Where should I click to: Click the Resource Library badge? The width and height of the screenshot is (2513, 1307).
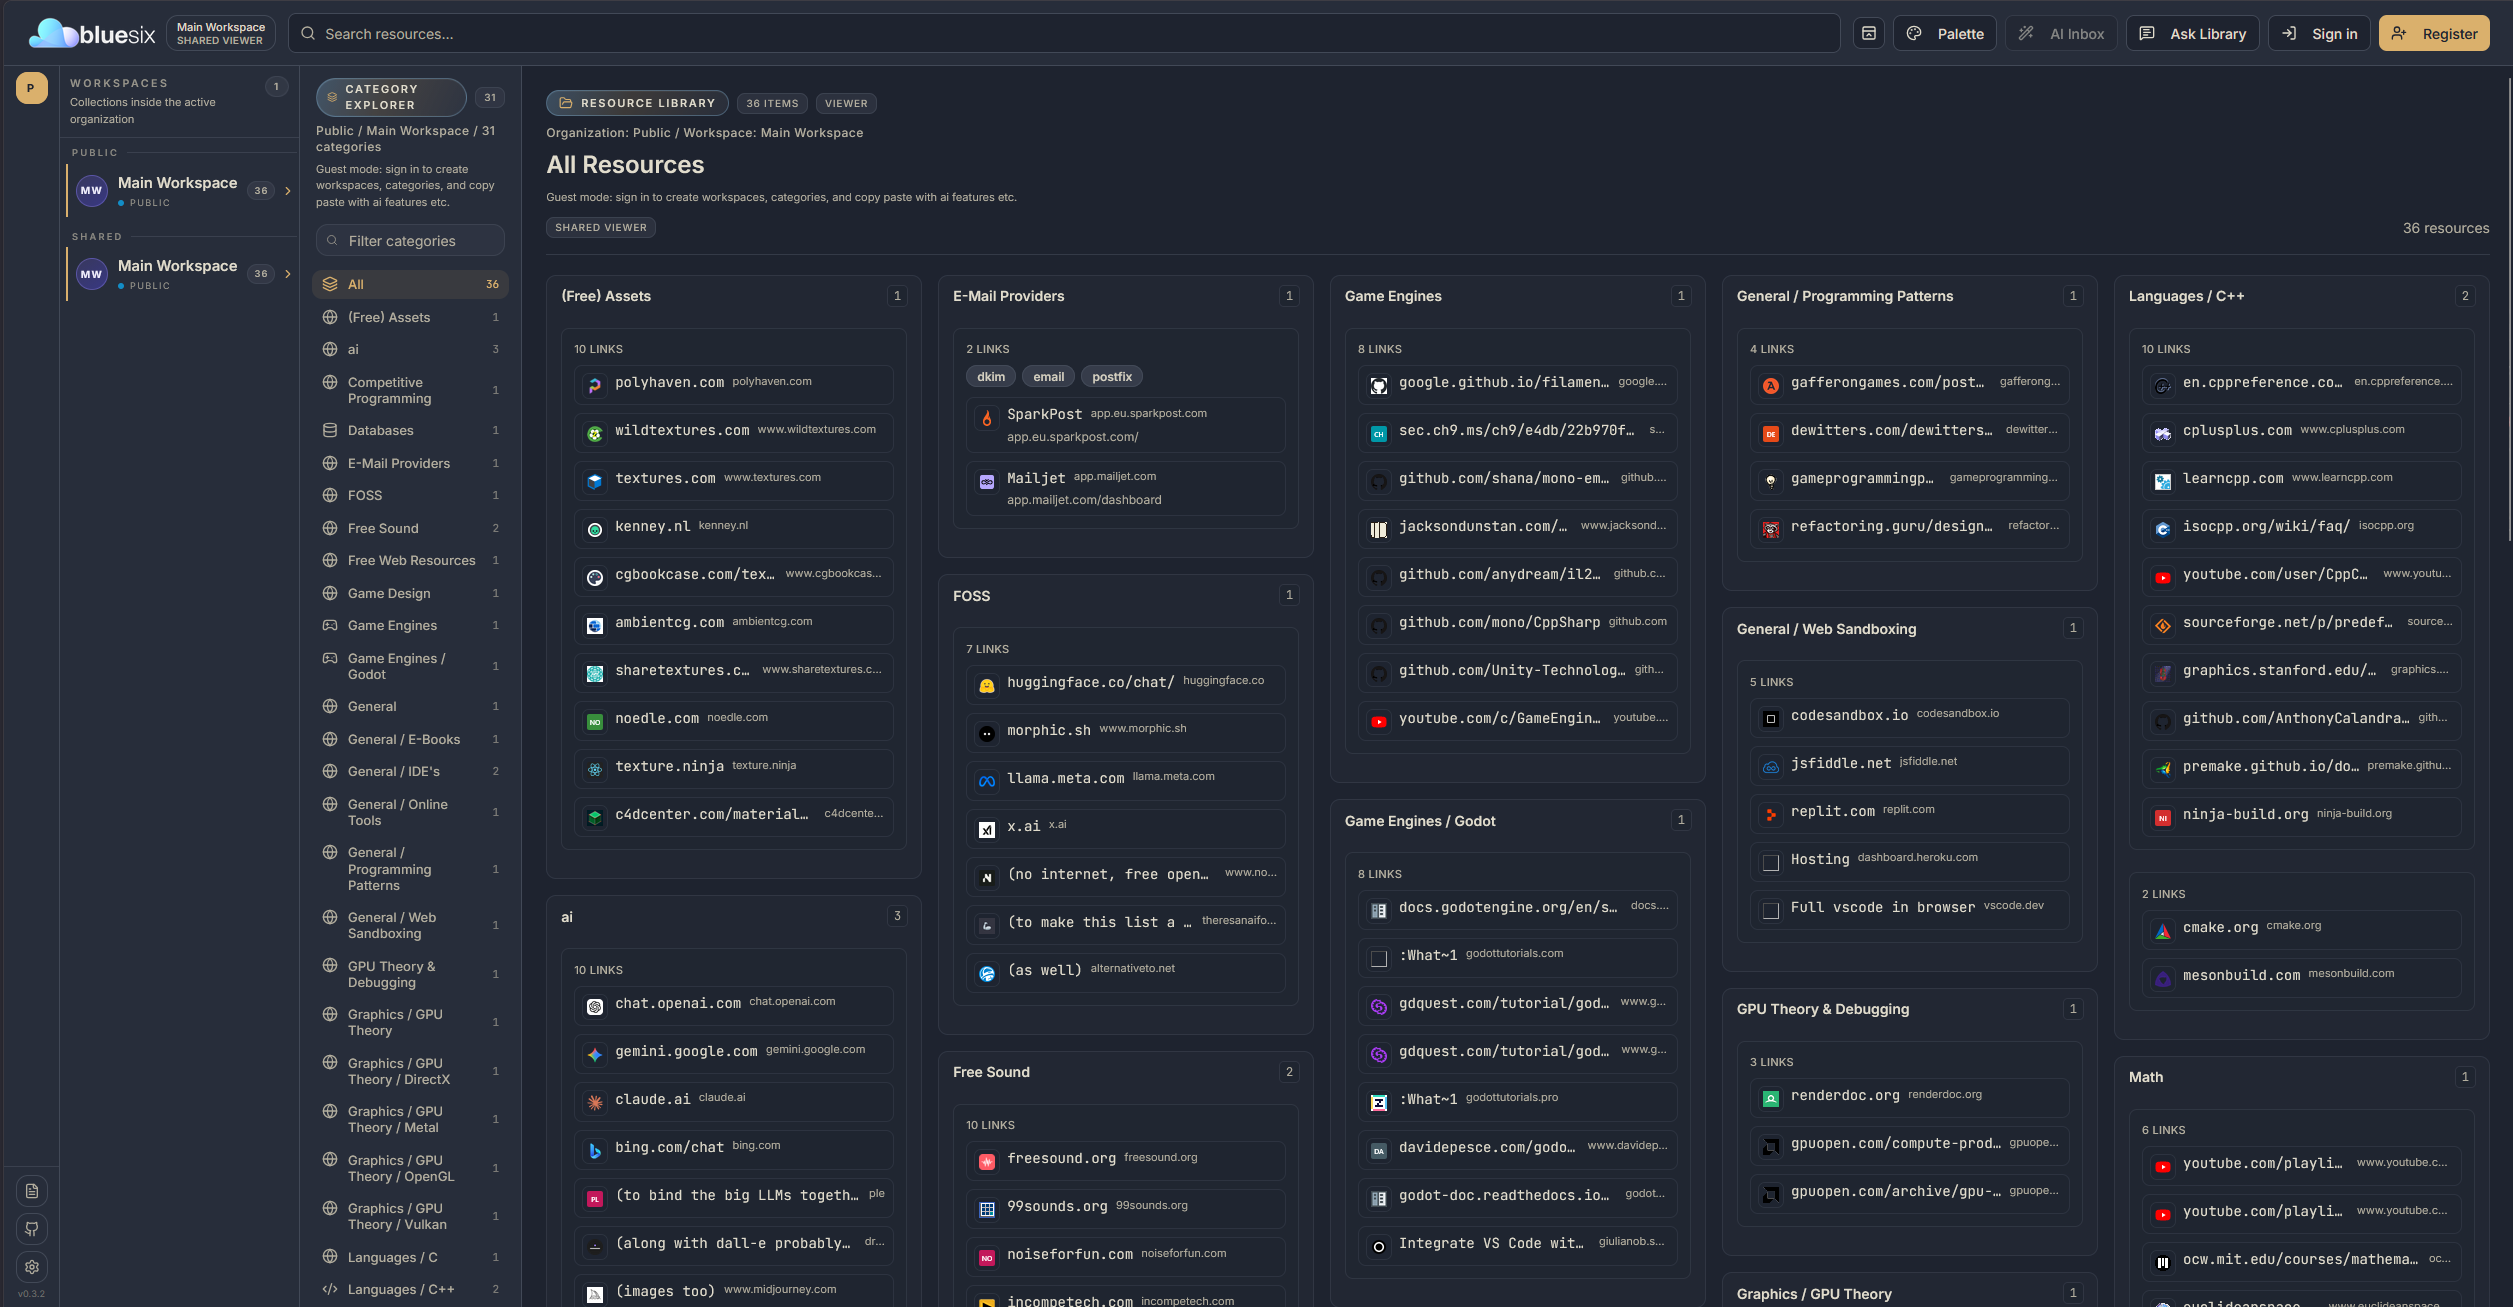coord(637,103)
